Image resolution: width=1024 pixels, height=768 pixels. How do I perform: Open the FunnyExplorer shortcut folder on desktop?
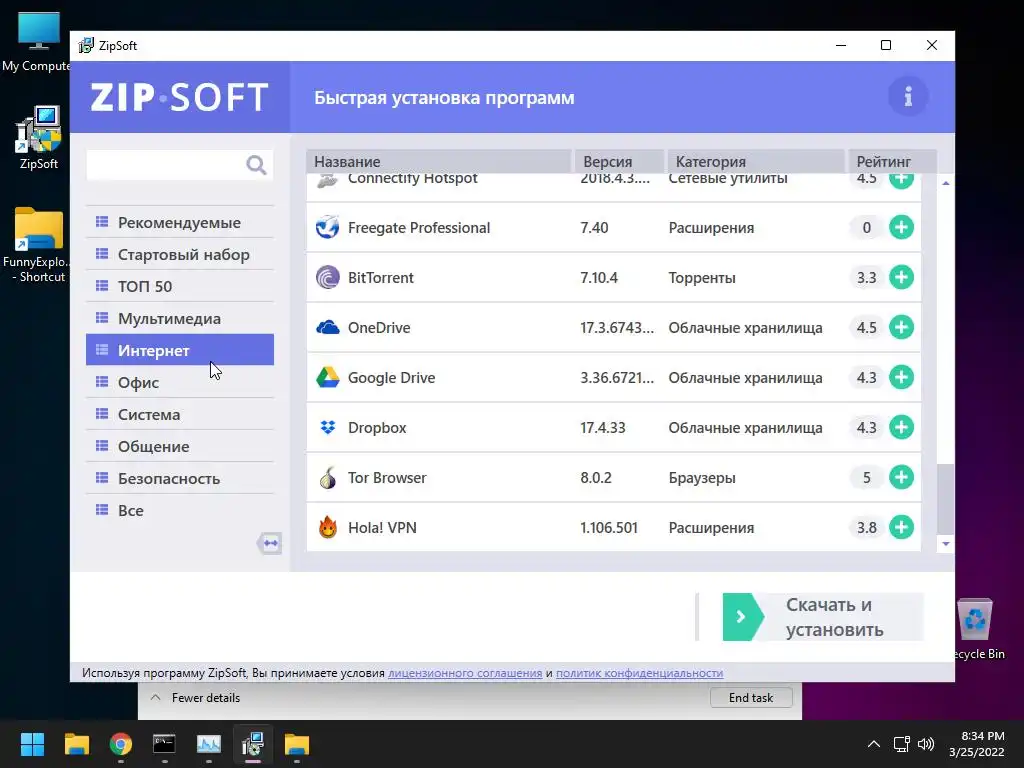(x=37, y=245)
